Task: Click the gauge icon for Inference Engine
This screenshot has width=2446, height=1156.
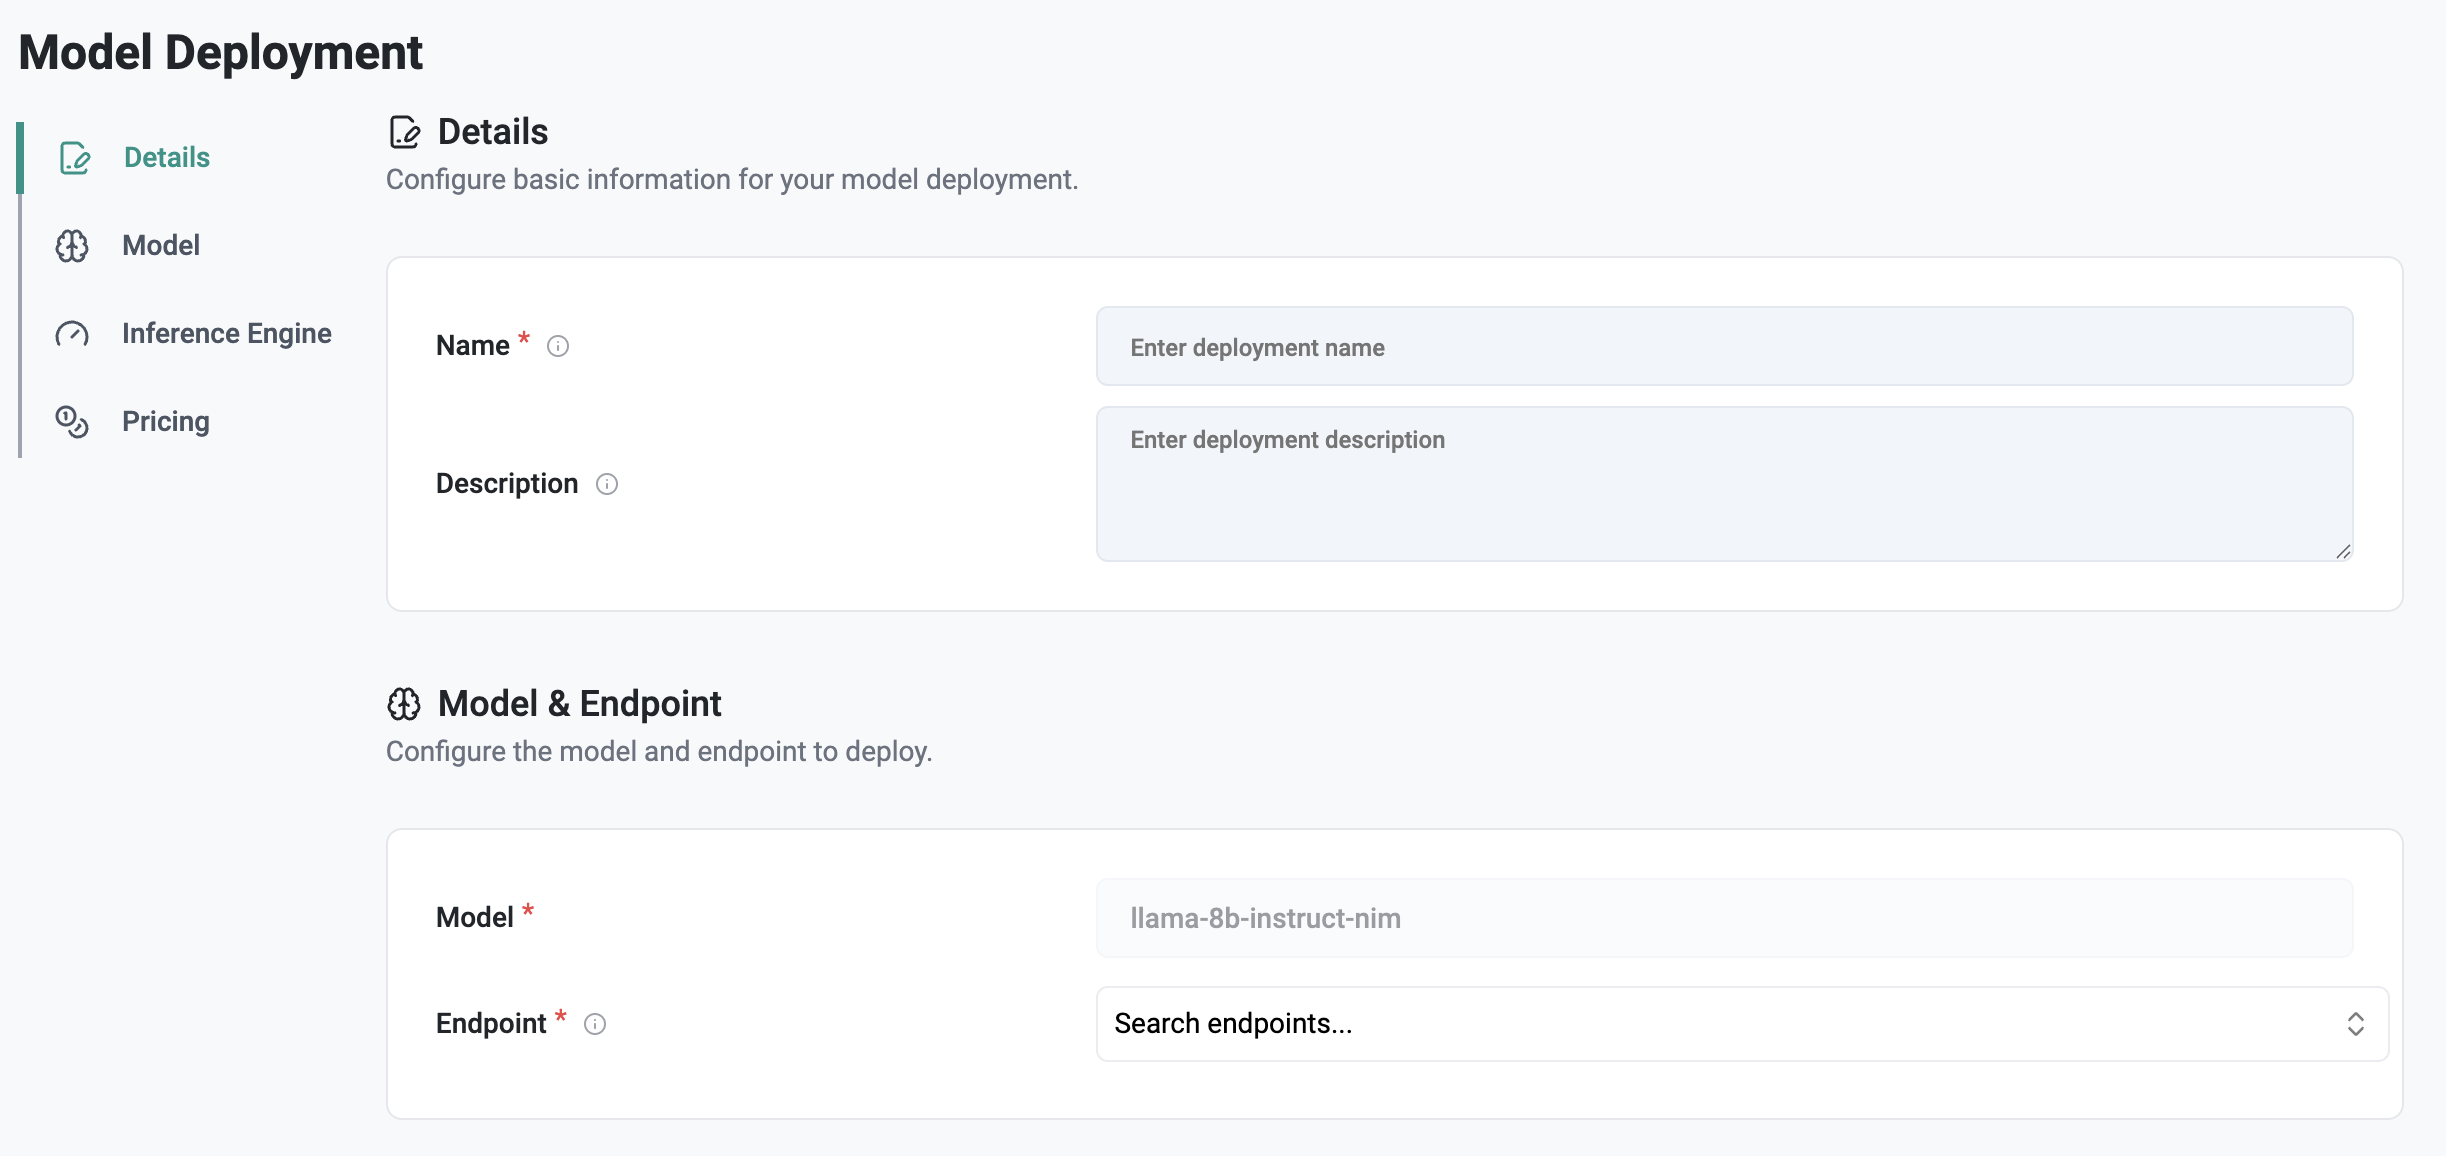Action: click(72, 334)
